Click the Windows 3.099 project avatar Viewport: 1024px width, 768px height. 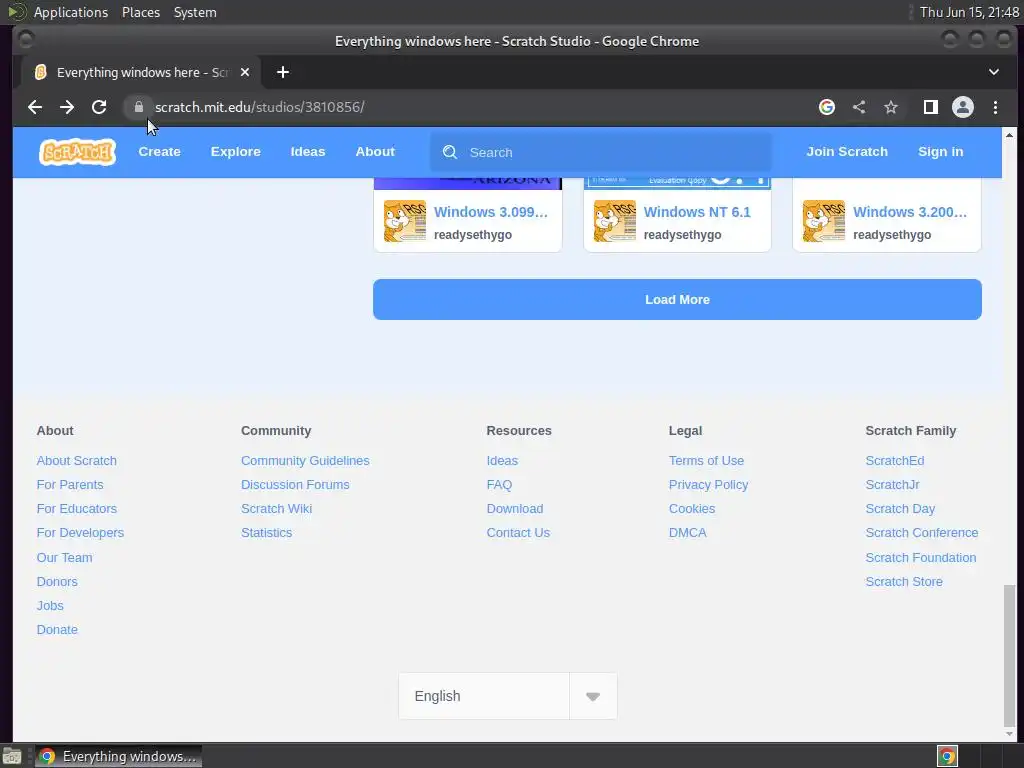click(x=405, y=221)
